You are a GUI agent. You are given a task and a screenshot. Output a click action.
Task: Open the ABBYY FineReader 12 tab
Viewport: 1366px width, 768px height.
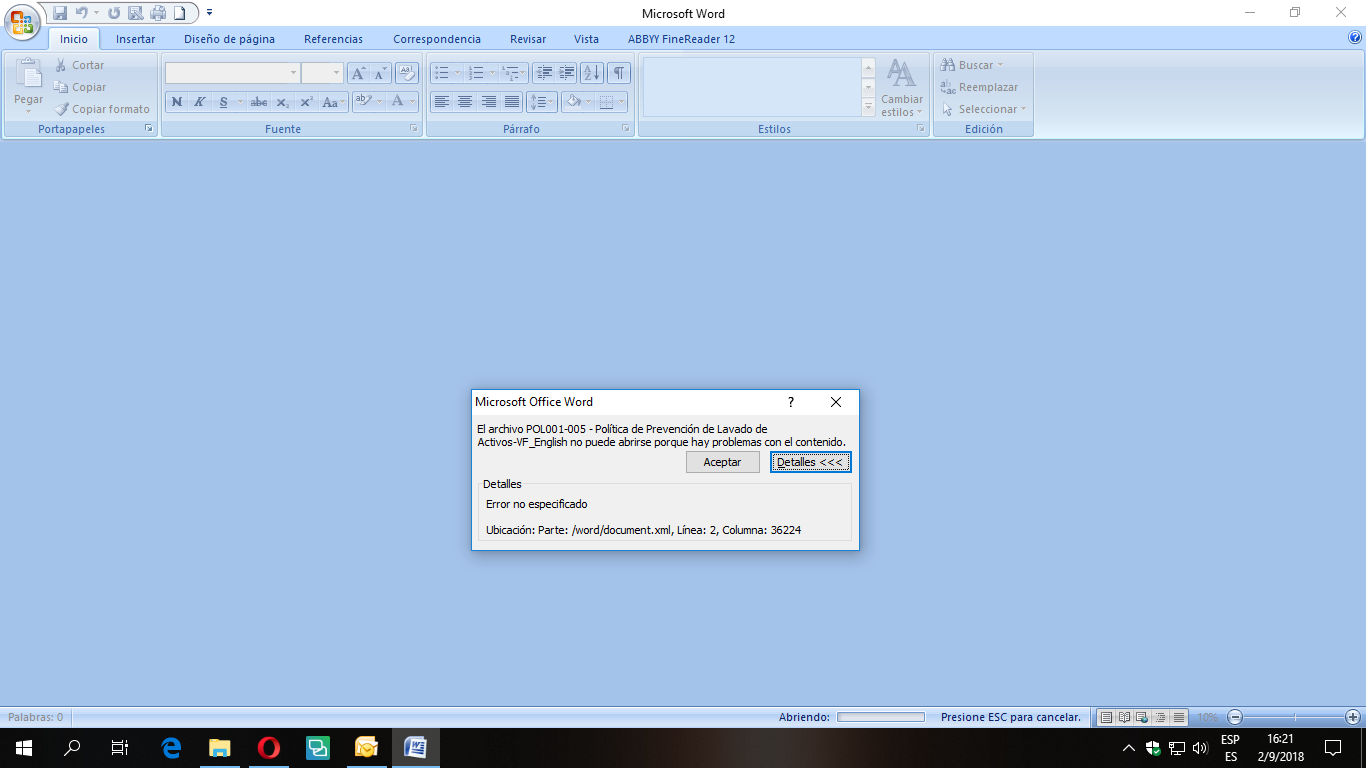pyautogui.click(x=681, y=39)
